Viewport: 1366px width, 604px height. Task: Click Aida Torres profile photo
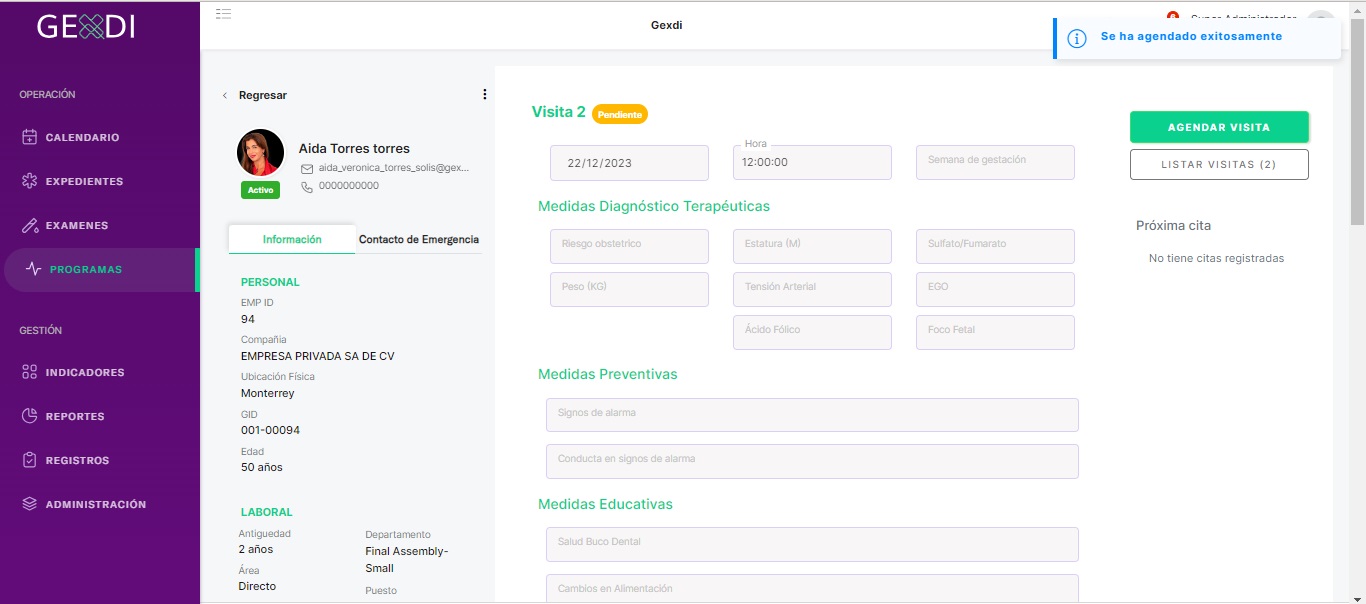[x=260, y=153]
